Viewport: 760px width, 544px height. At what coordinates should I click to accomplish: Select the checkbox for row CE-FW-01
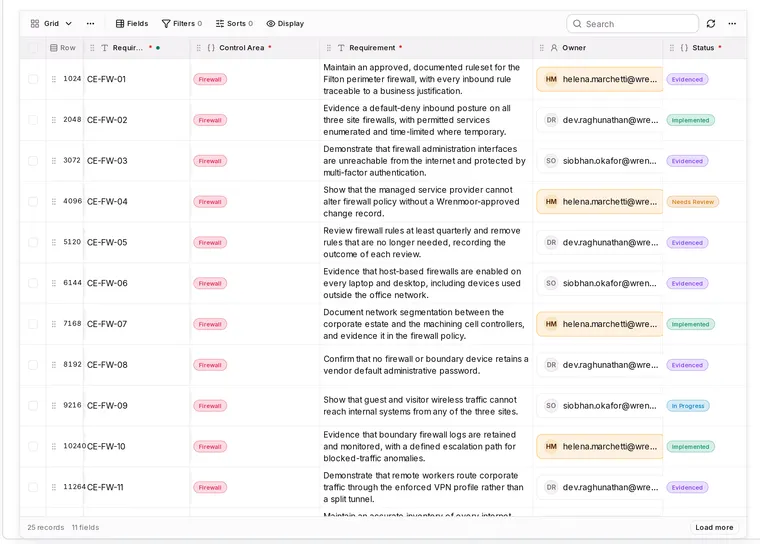click(33, 79)
